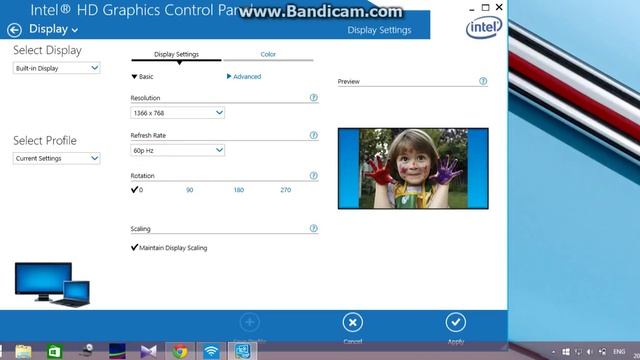The height and width of the screenshot is (360, 640).
Task: Open help for Scaling
Action: click(313, 228)
